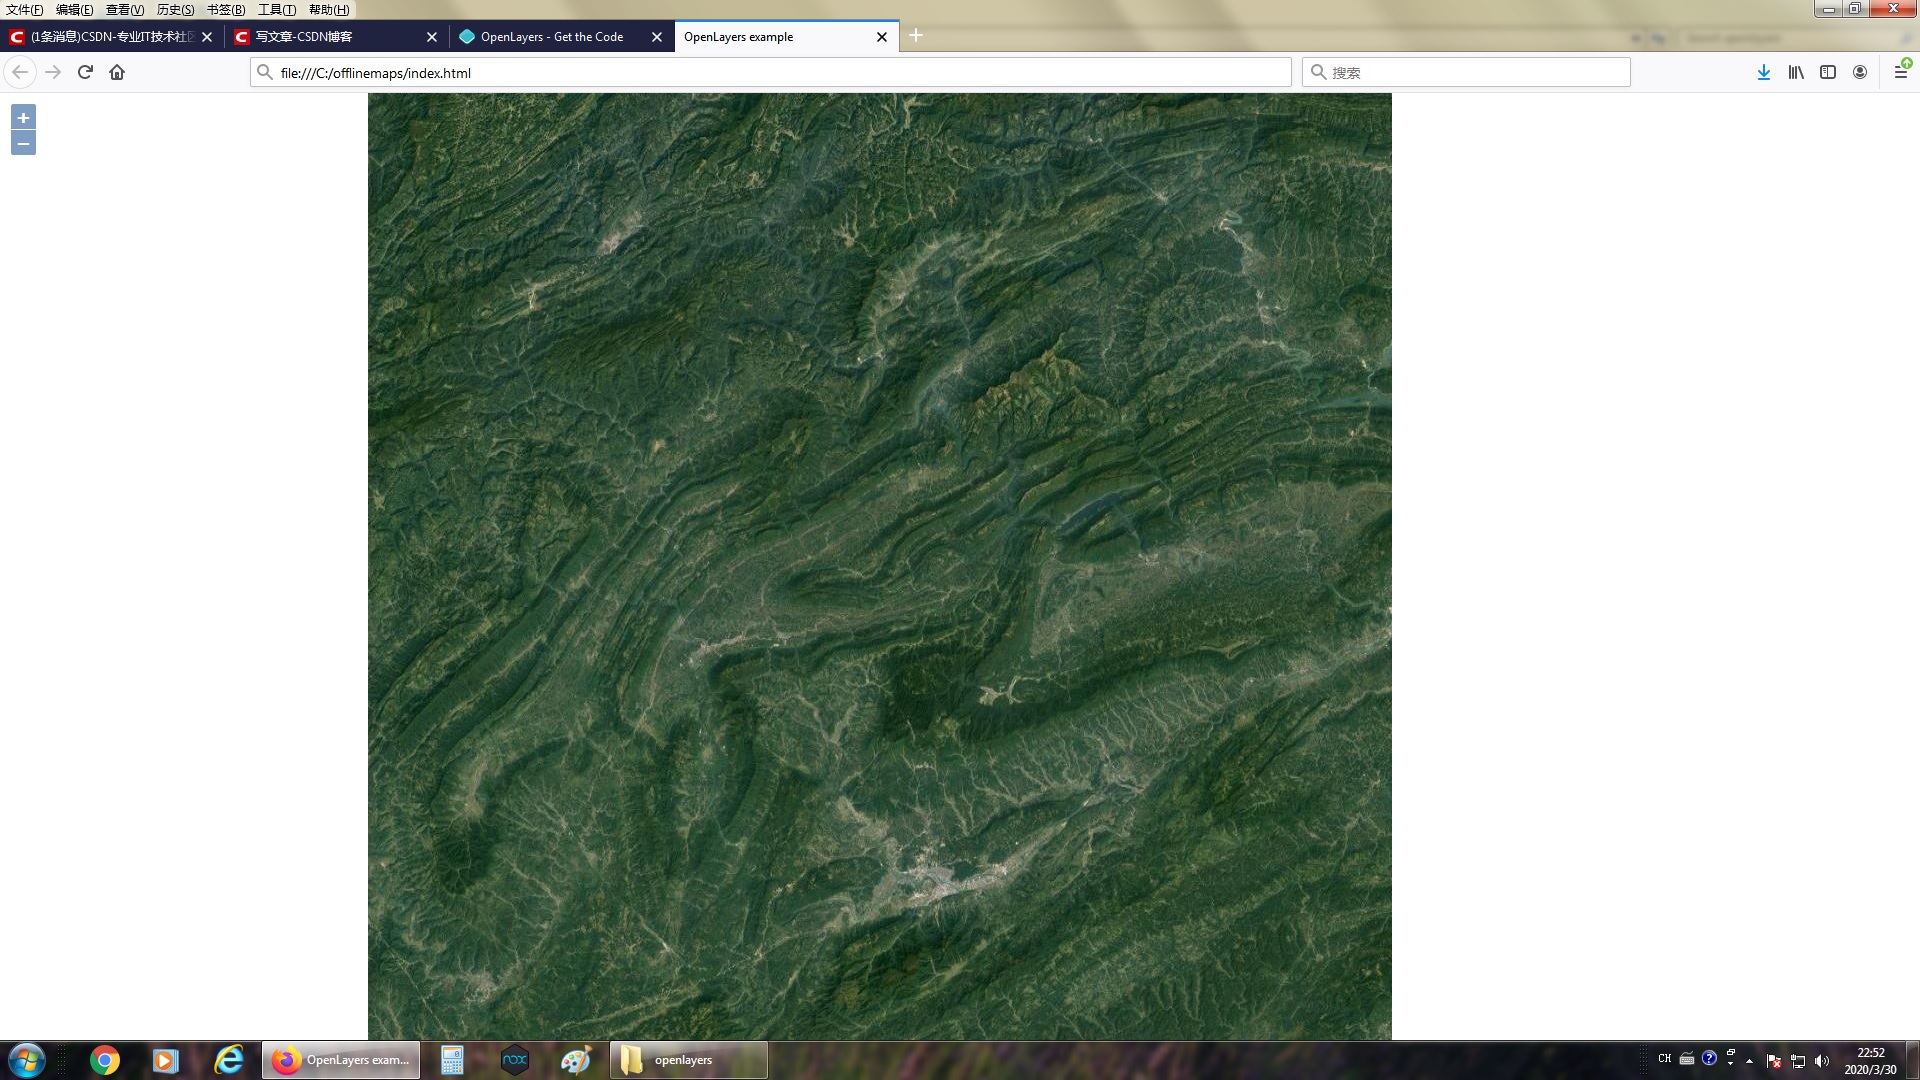Open the Firefox downloads panel
The image size is (1920, 1080).
click(x=1764, y=72)
